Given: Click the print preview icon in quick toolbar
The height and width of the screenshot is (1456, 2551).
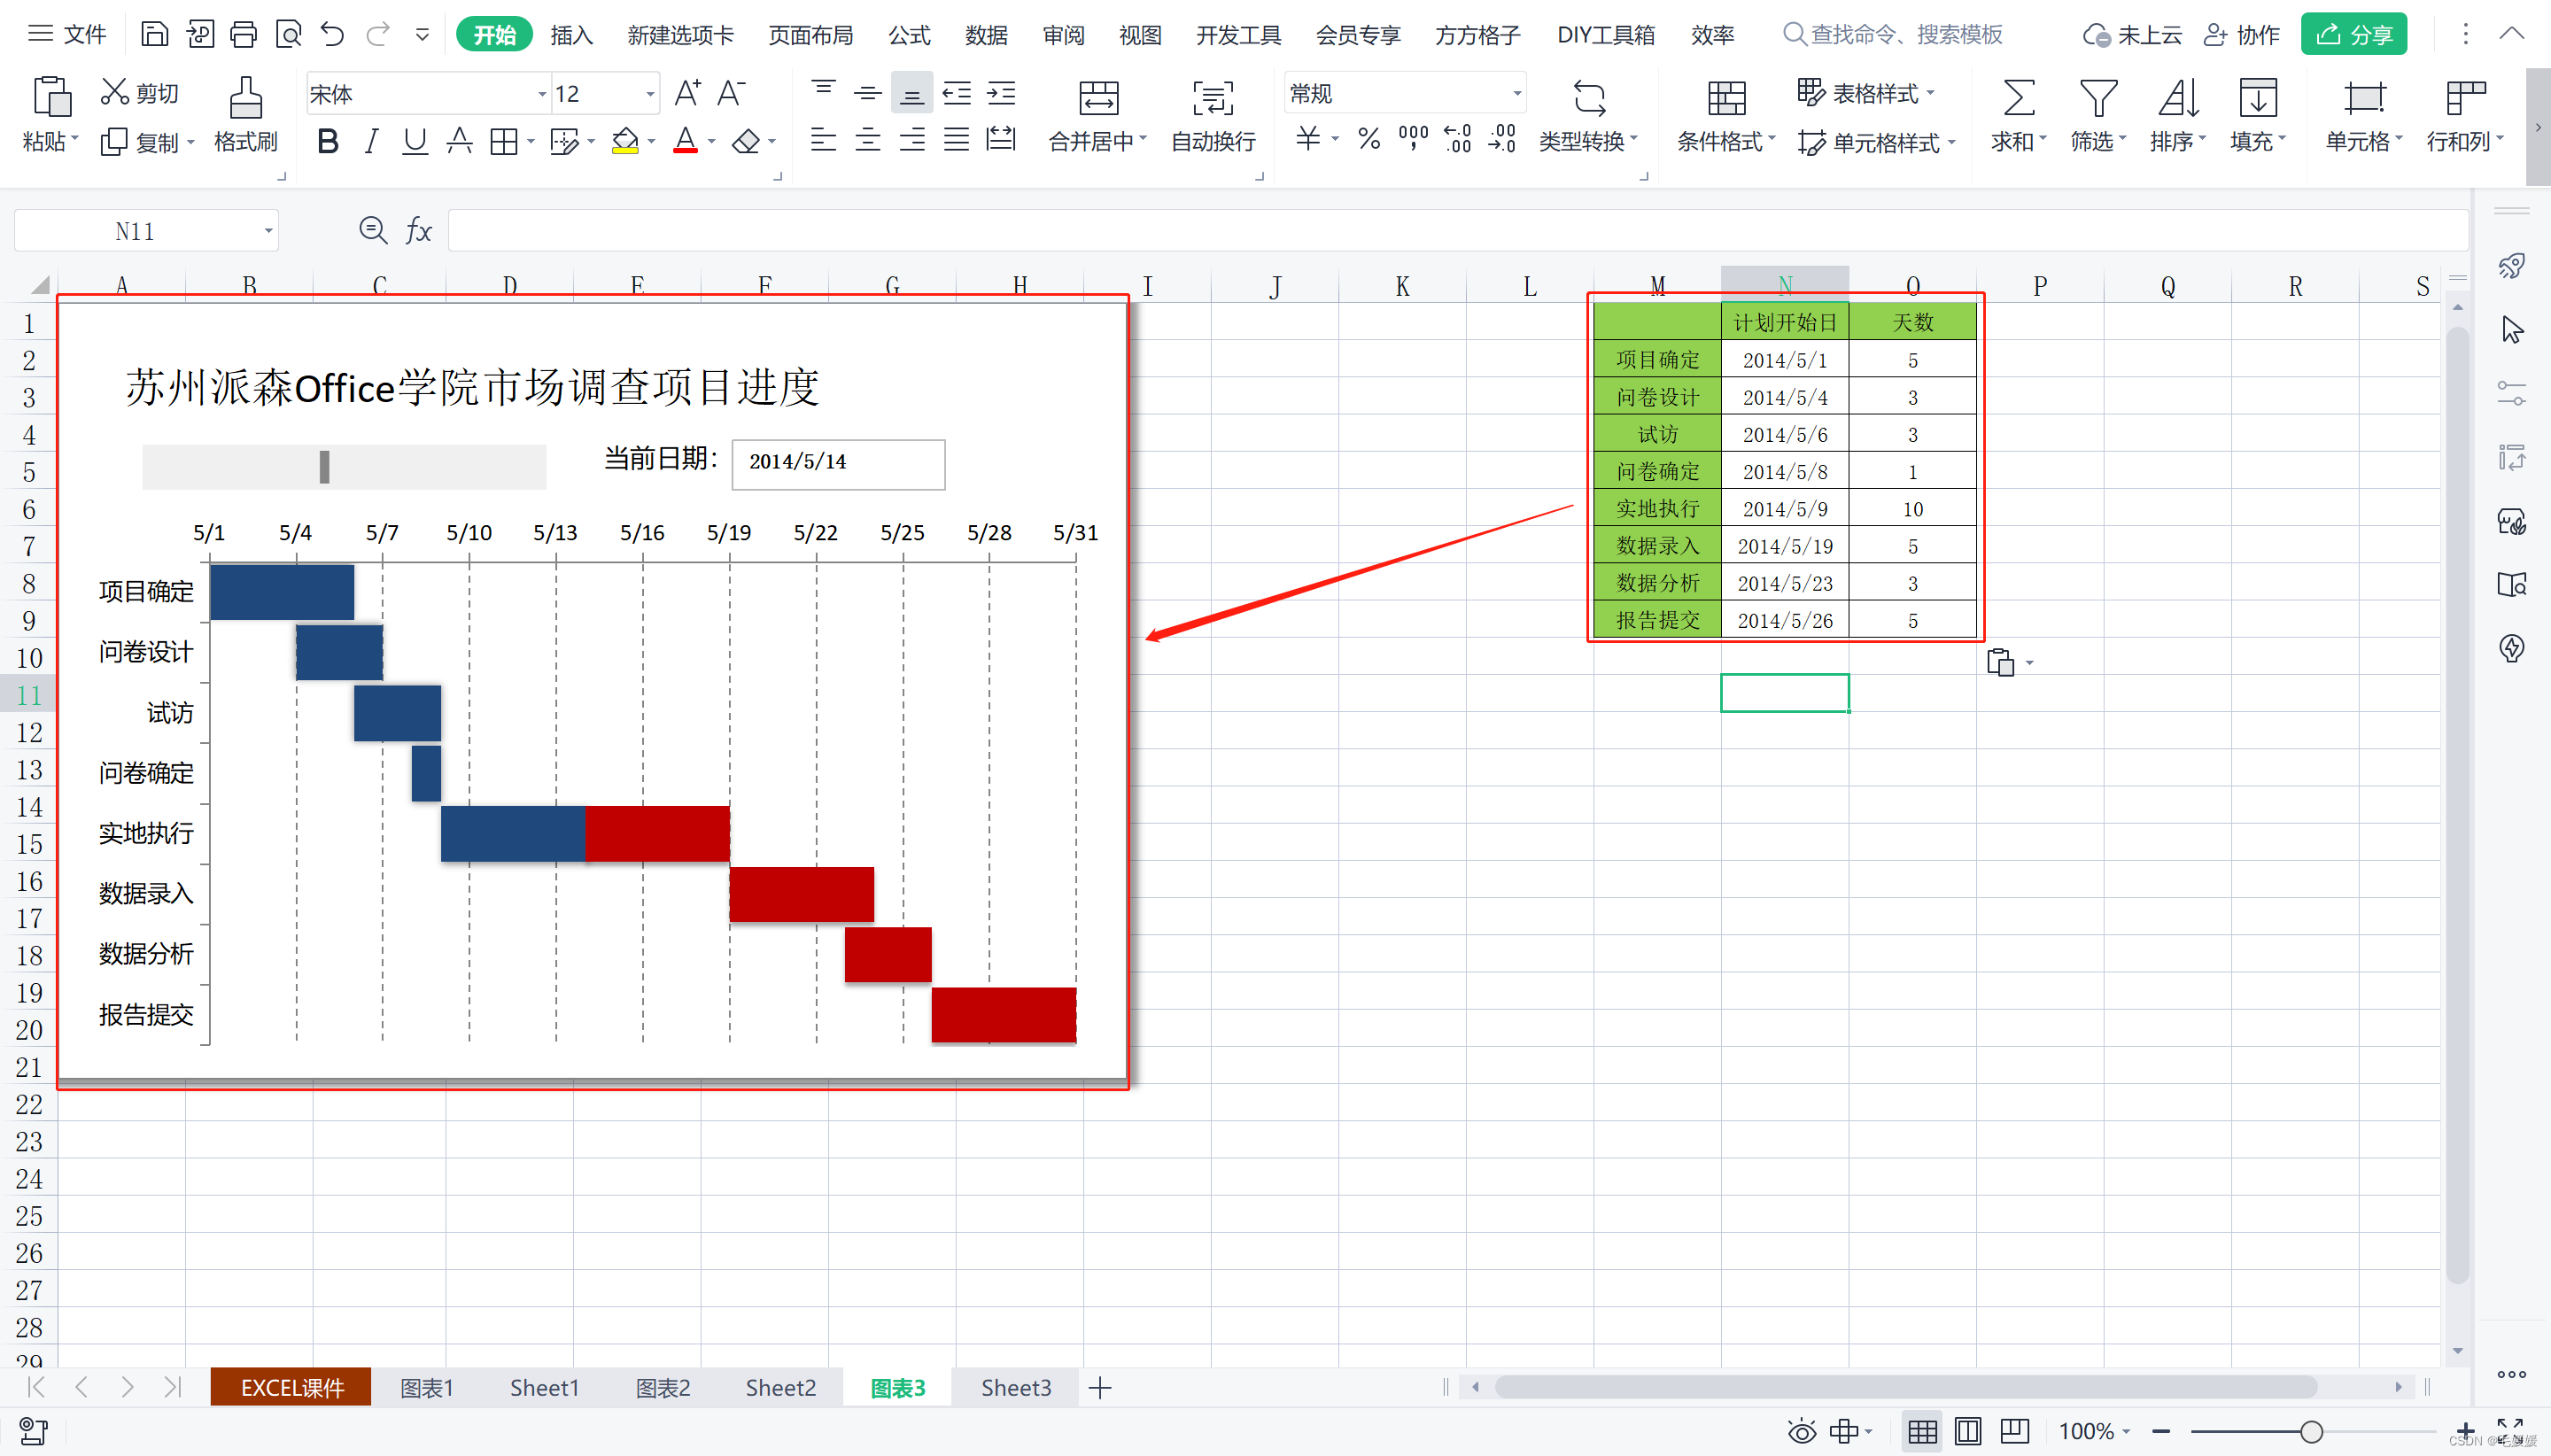Looking at the screenshot, I should click(288, 35).
